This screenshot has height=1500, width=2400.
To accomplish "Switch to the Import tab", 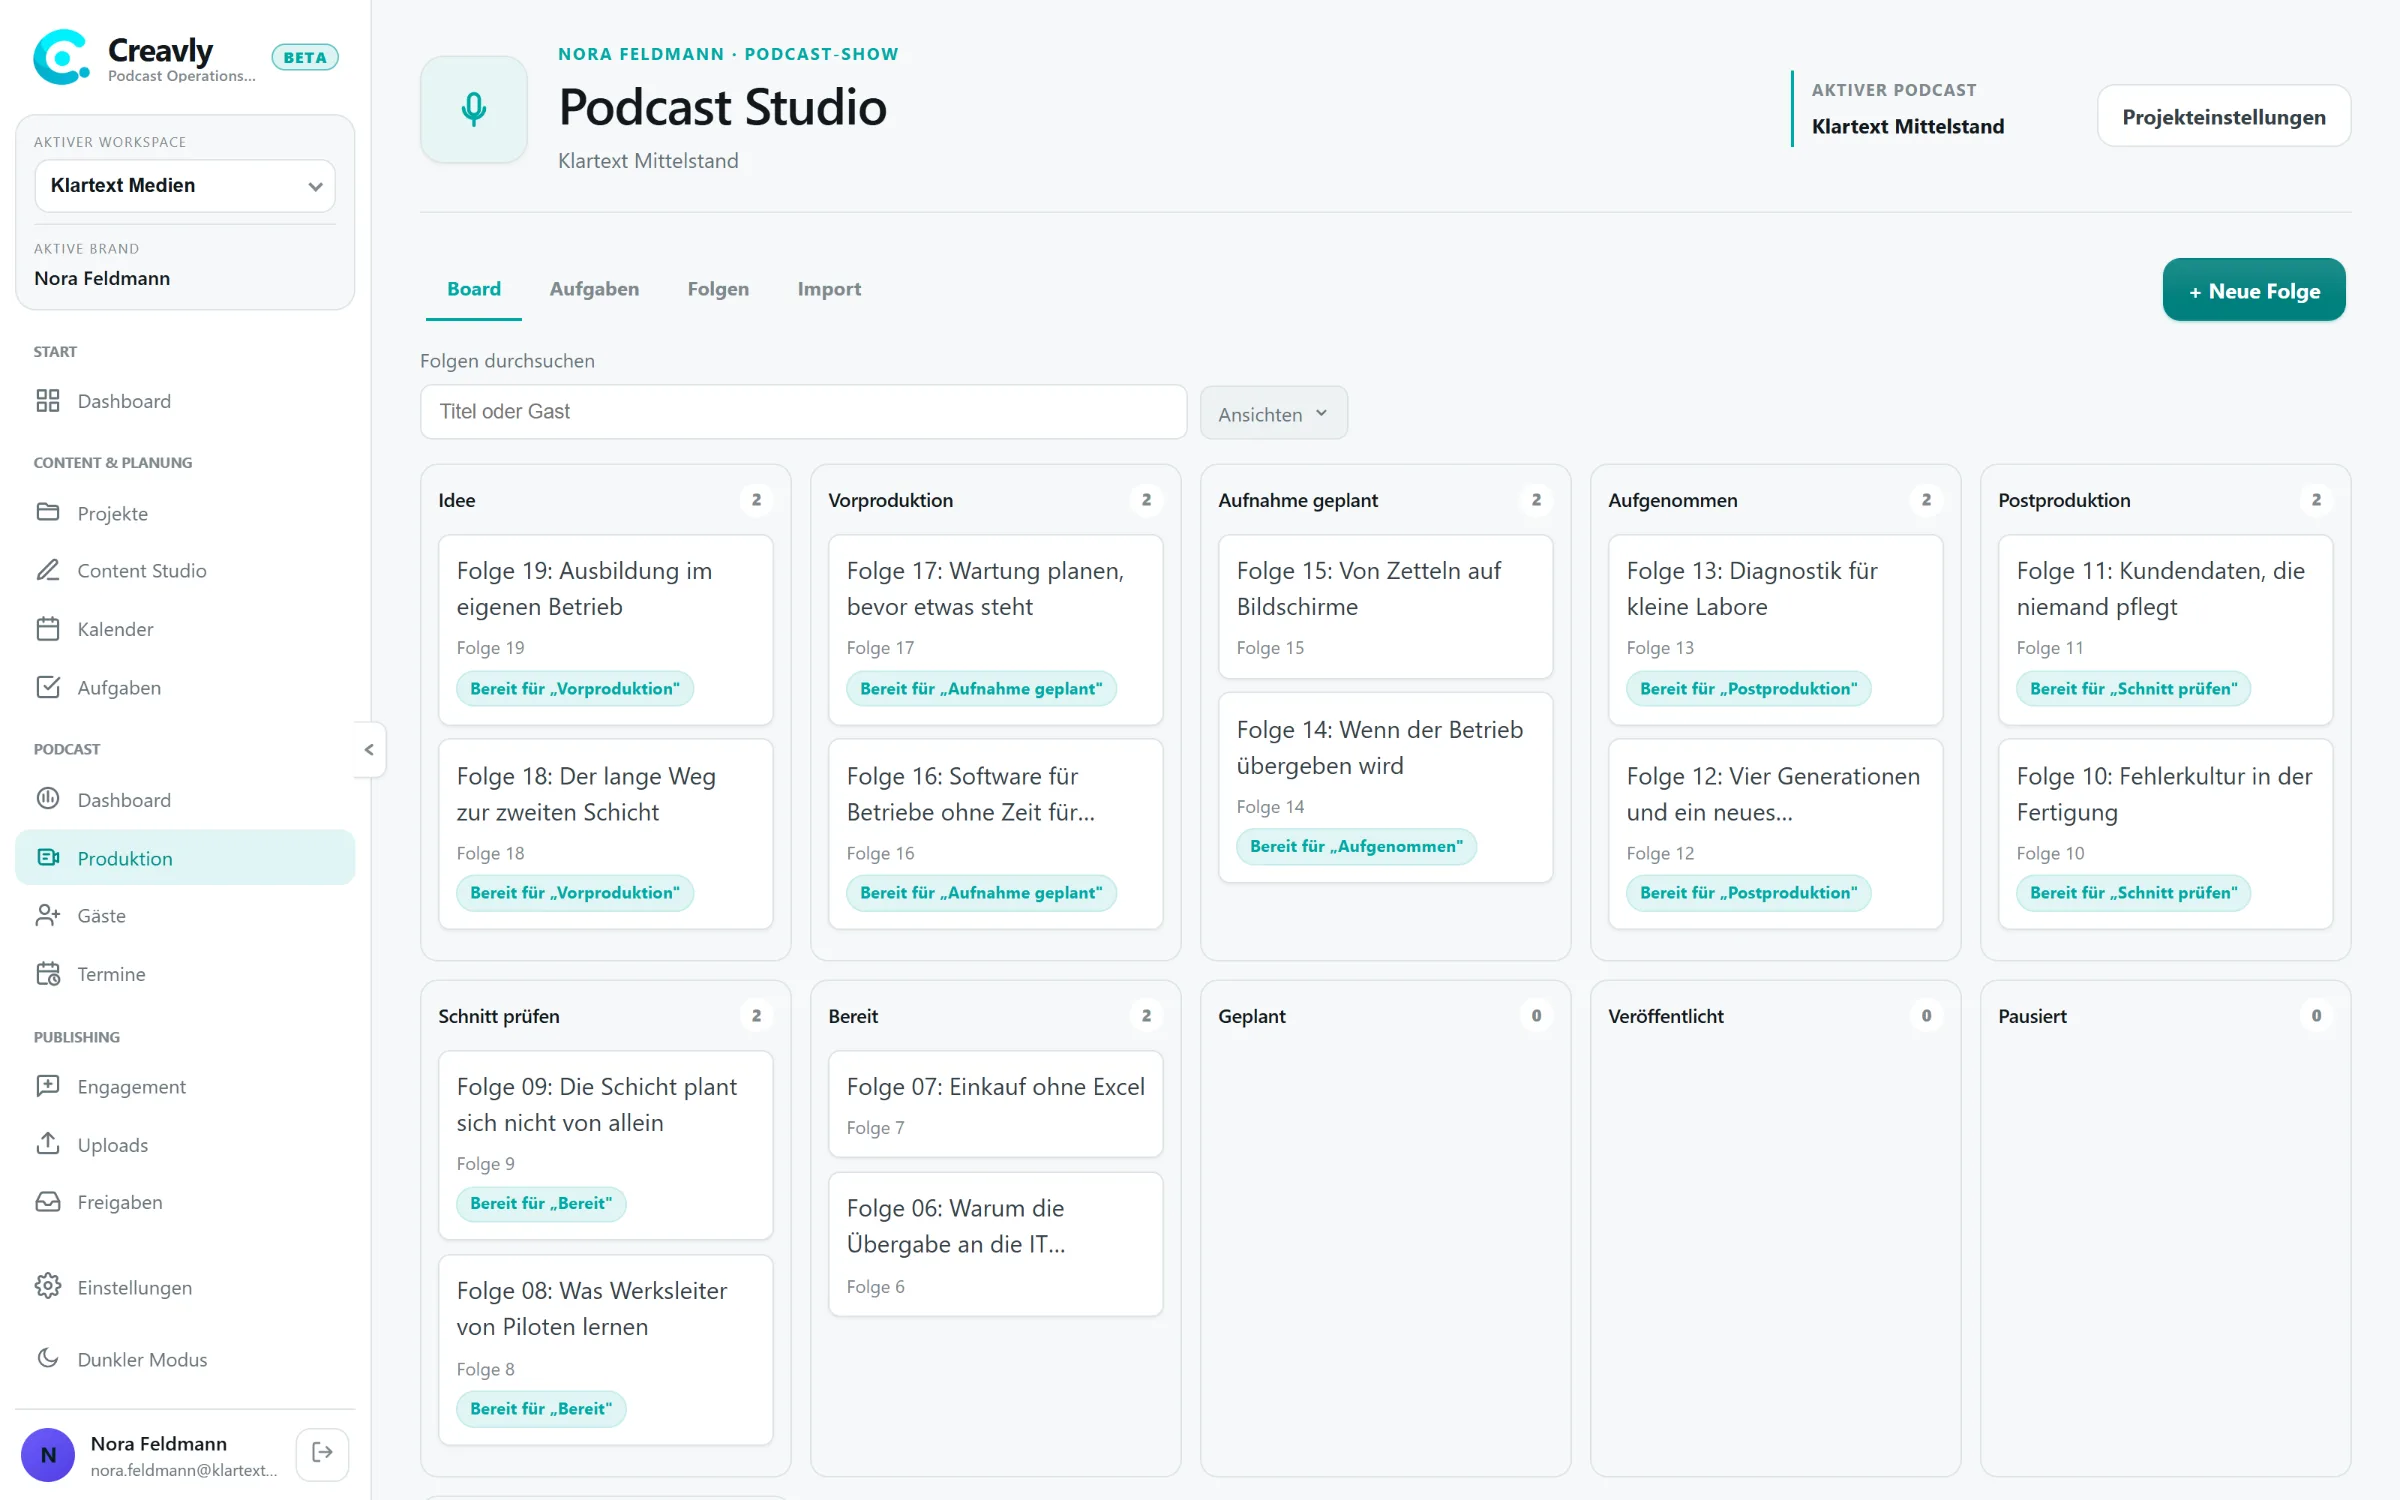I will [829, 289].
